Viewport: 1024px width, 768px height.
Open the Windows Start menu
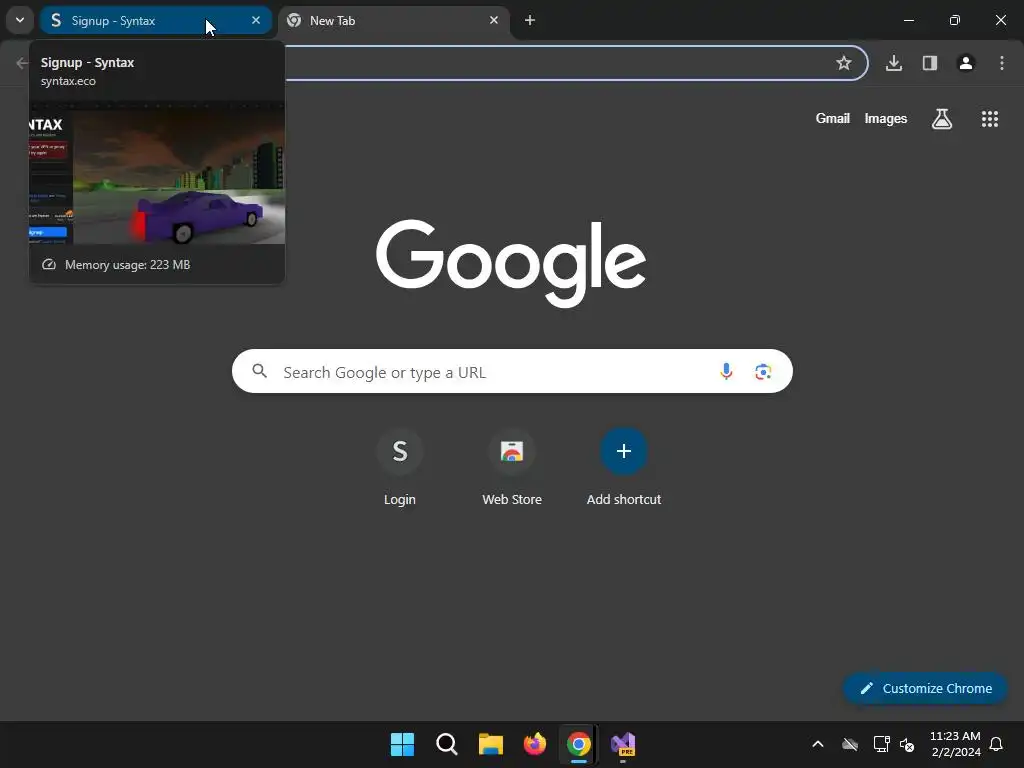pyautogui.click(x=402, y=744)
